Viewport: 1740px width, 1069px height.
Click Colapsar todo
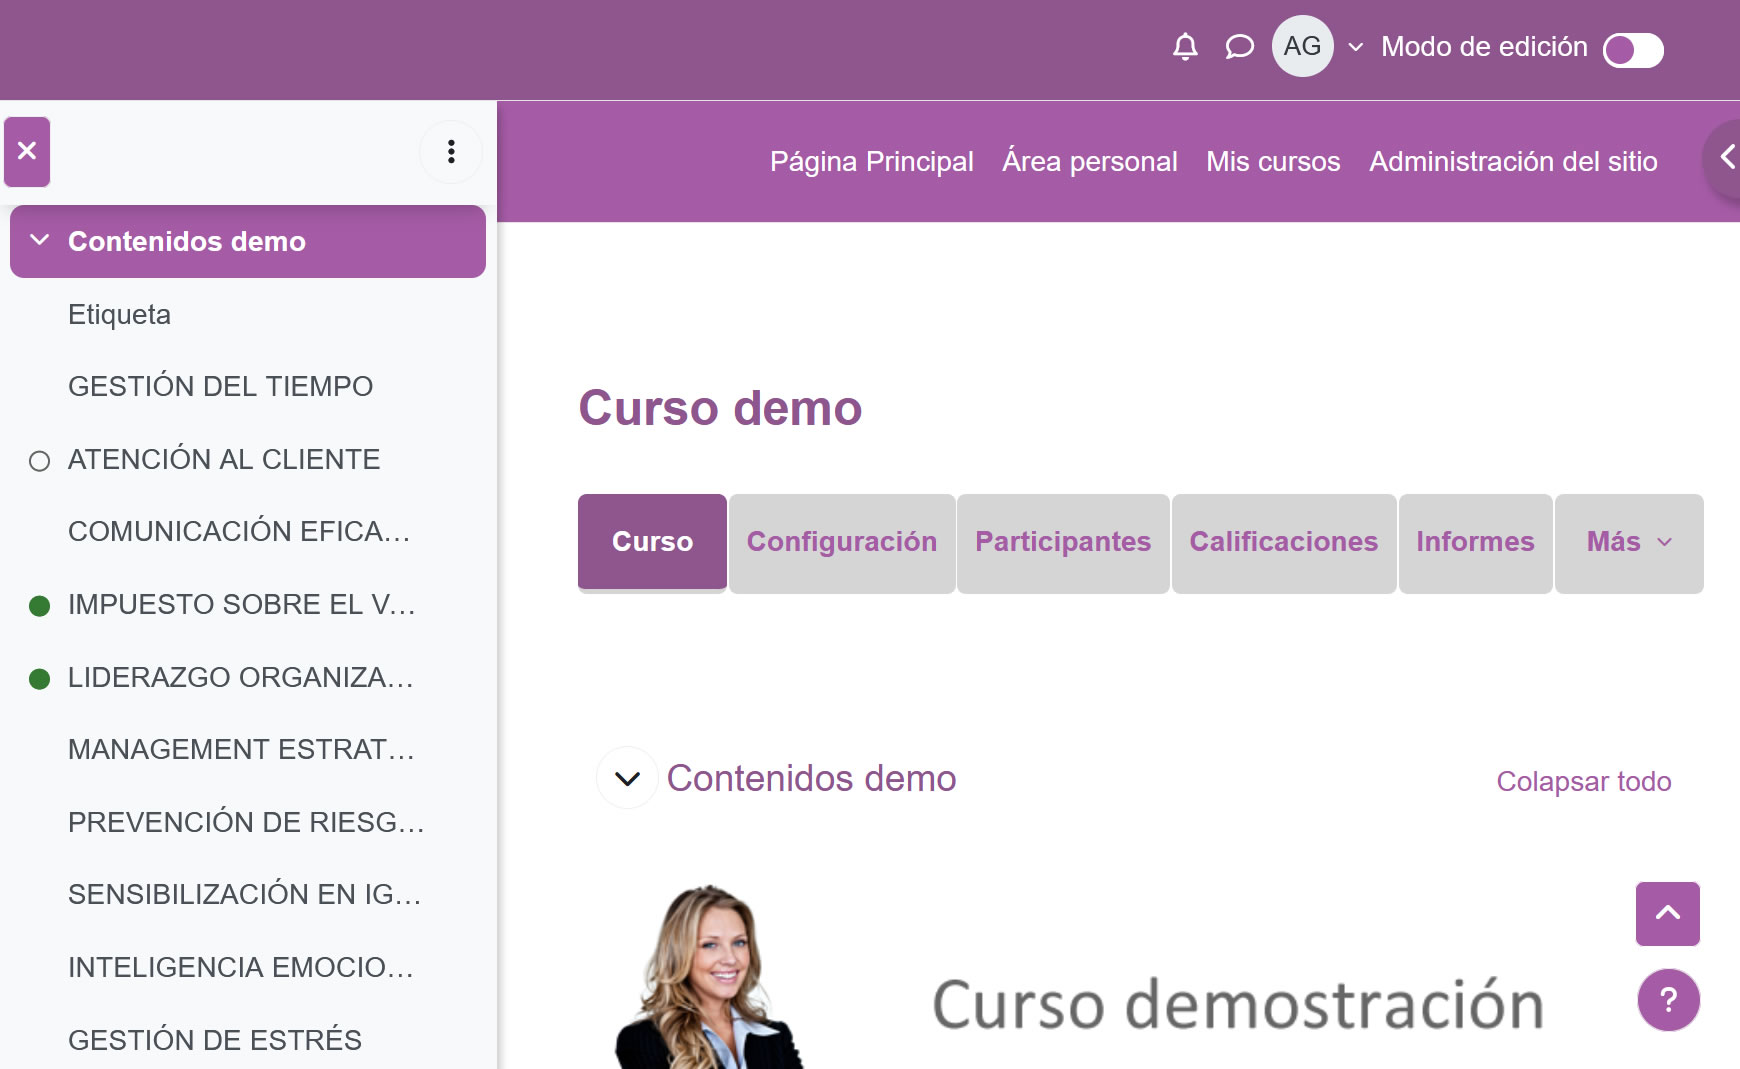1583,781
